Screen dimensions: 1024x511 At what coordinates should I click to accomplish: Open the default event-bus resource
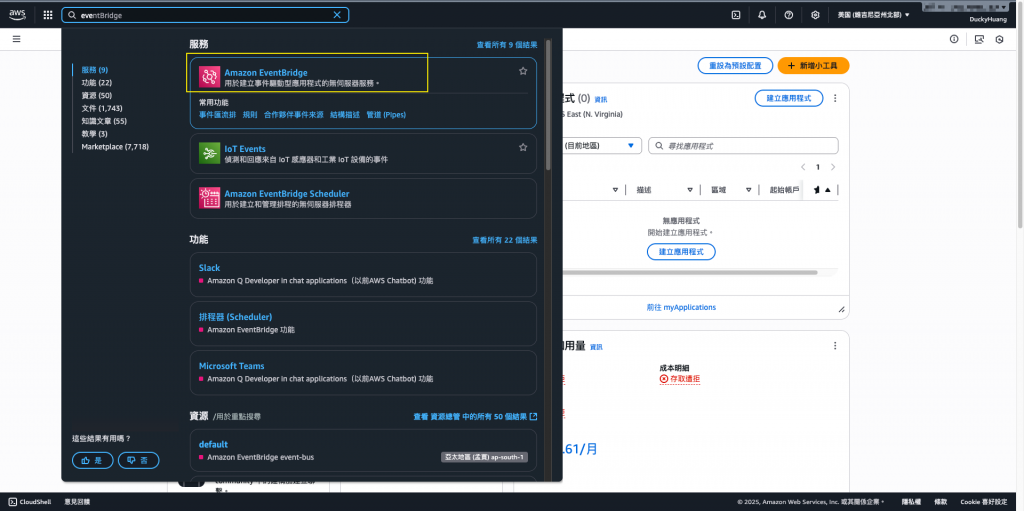(213, 444)
